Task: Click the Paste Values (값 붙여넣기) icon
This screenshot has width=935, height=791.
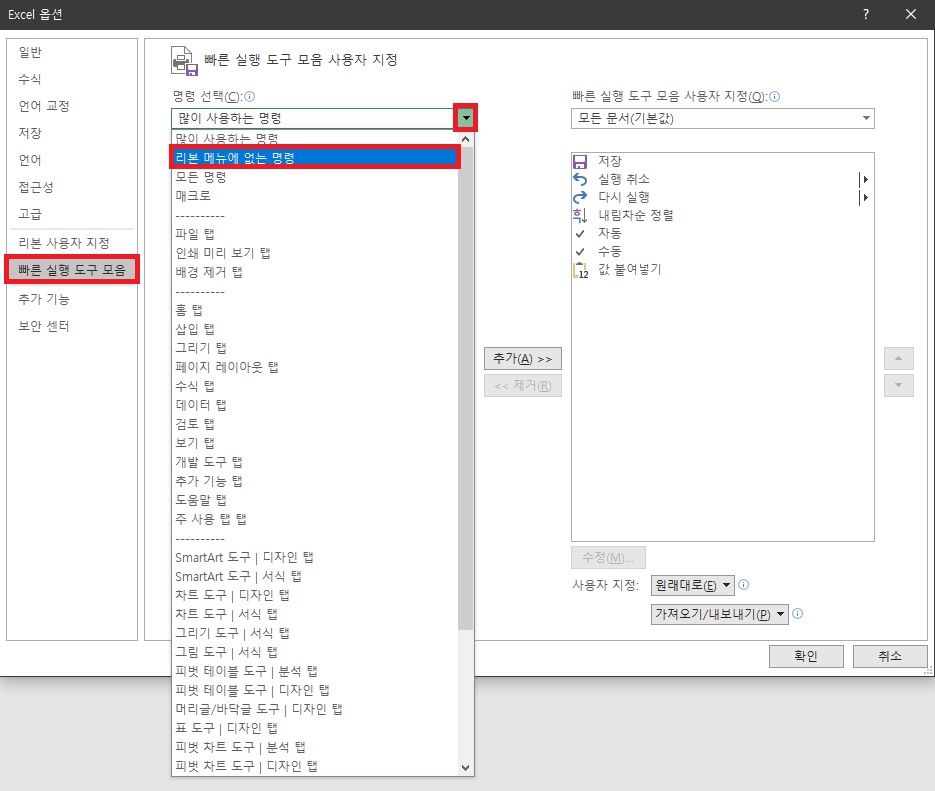Action: (x=580, y=270)
